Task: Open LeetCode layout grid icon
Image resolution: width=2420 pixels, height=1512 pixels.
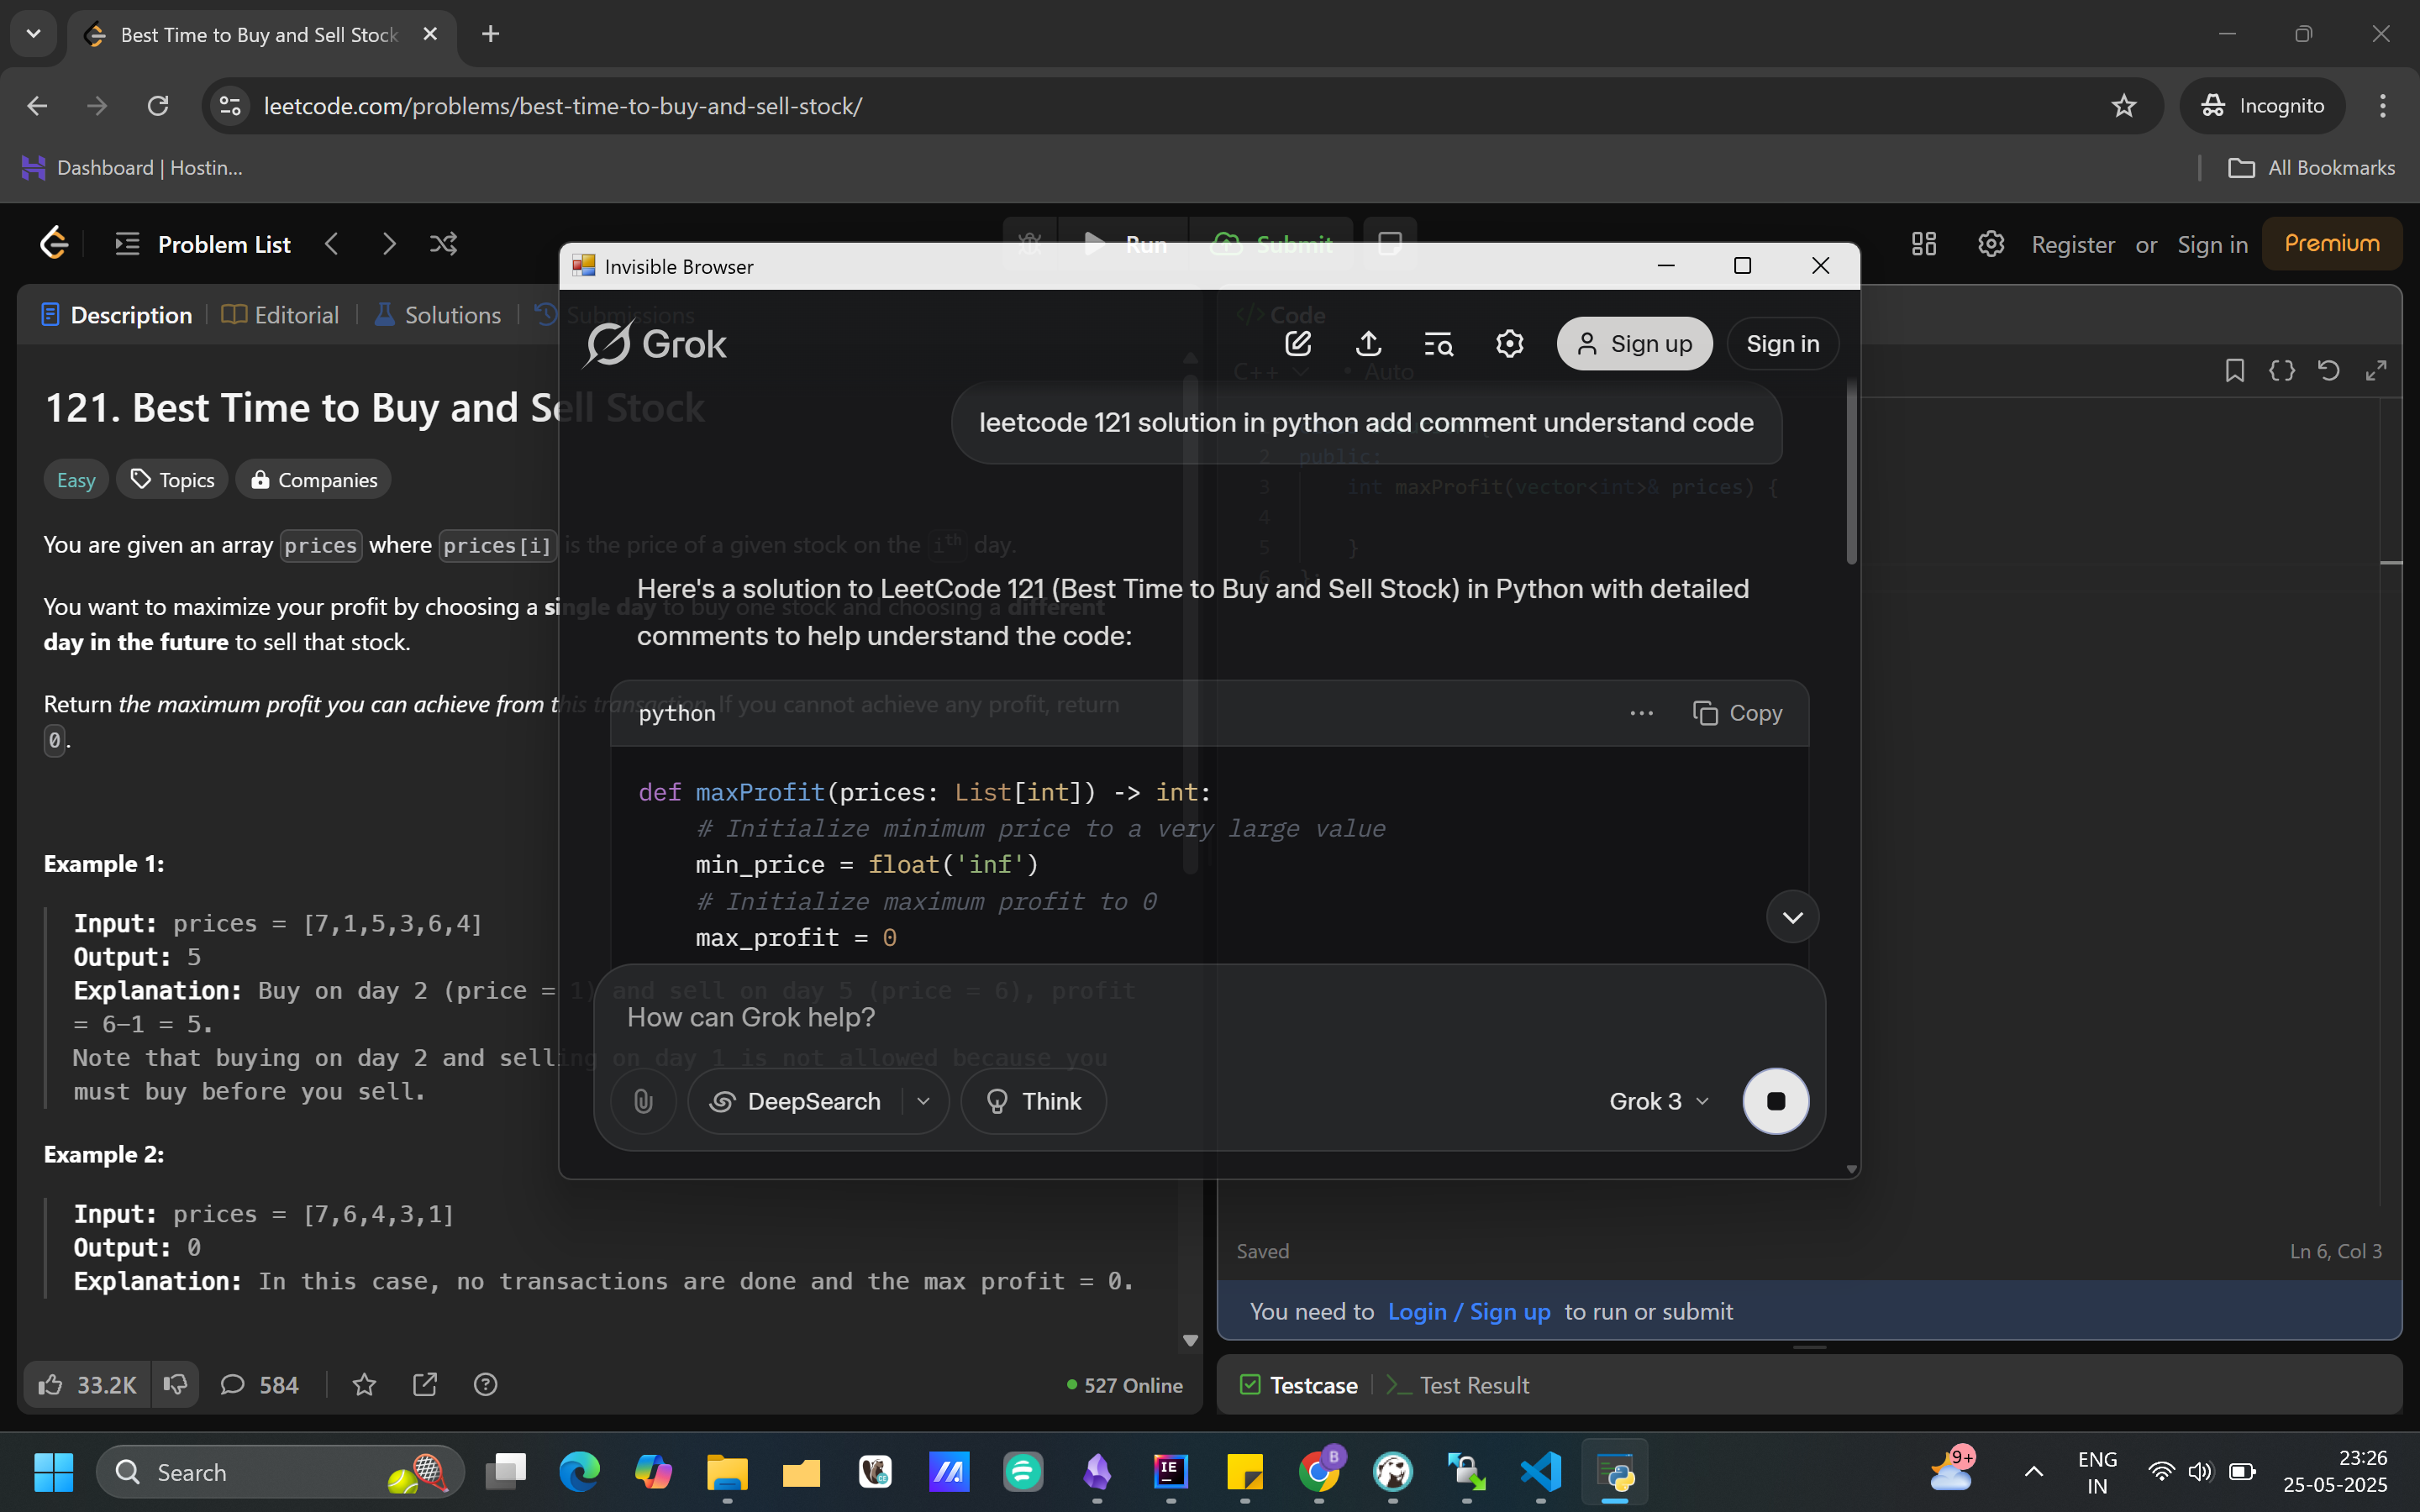Action: tap(1924, 244)
